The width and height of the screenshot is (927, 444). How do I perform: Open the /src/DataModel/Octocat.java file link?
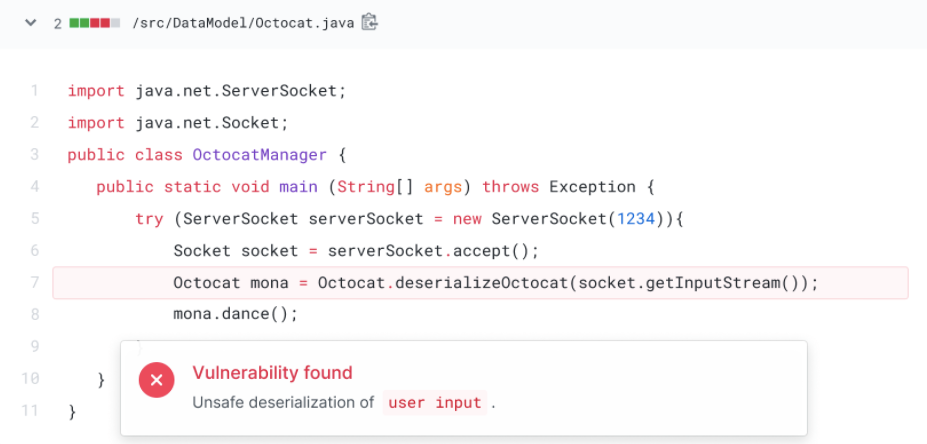coord(243,22)
